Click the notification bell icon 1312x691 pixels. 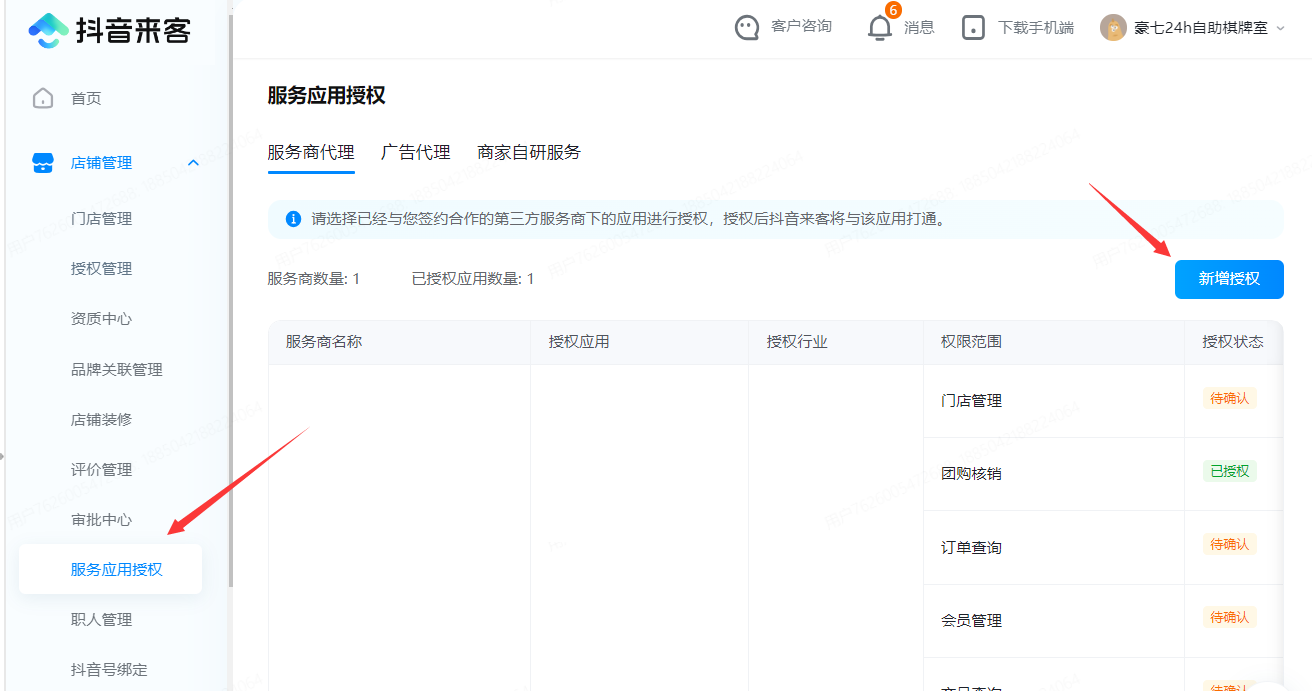(879, 28)
